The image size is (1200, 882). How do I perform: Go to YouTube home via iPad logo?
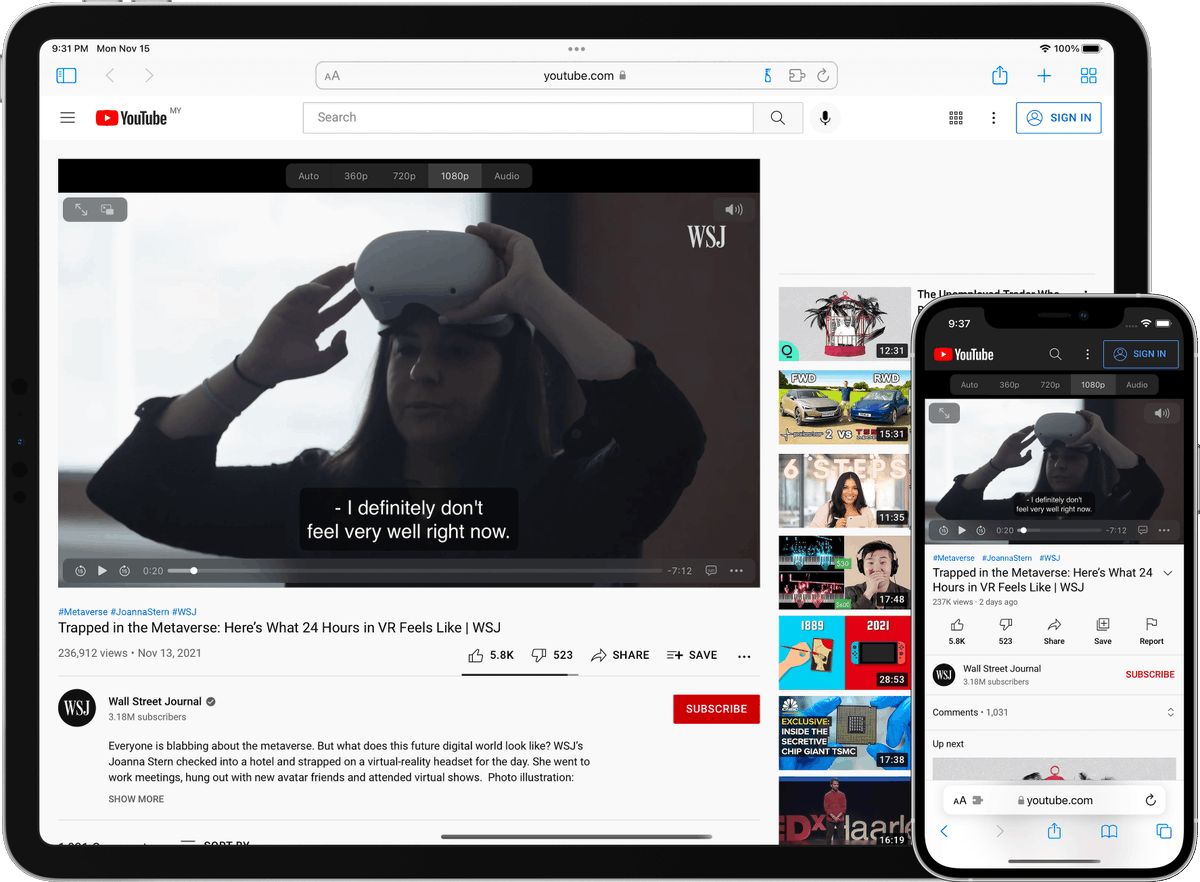tap(132, 117)
